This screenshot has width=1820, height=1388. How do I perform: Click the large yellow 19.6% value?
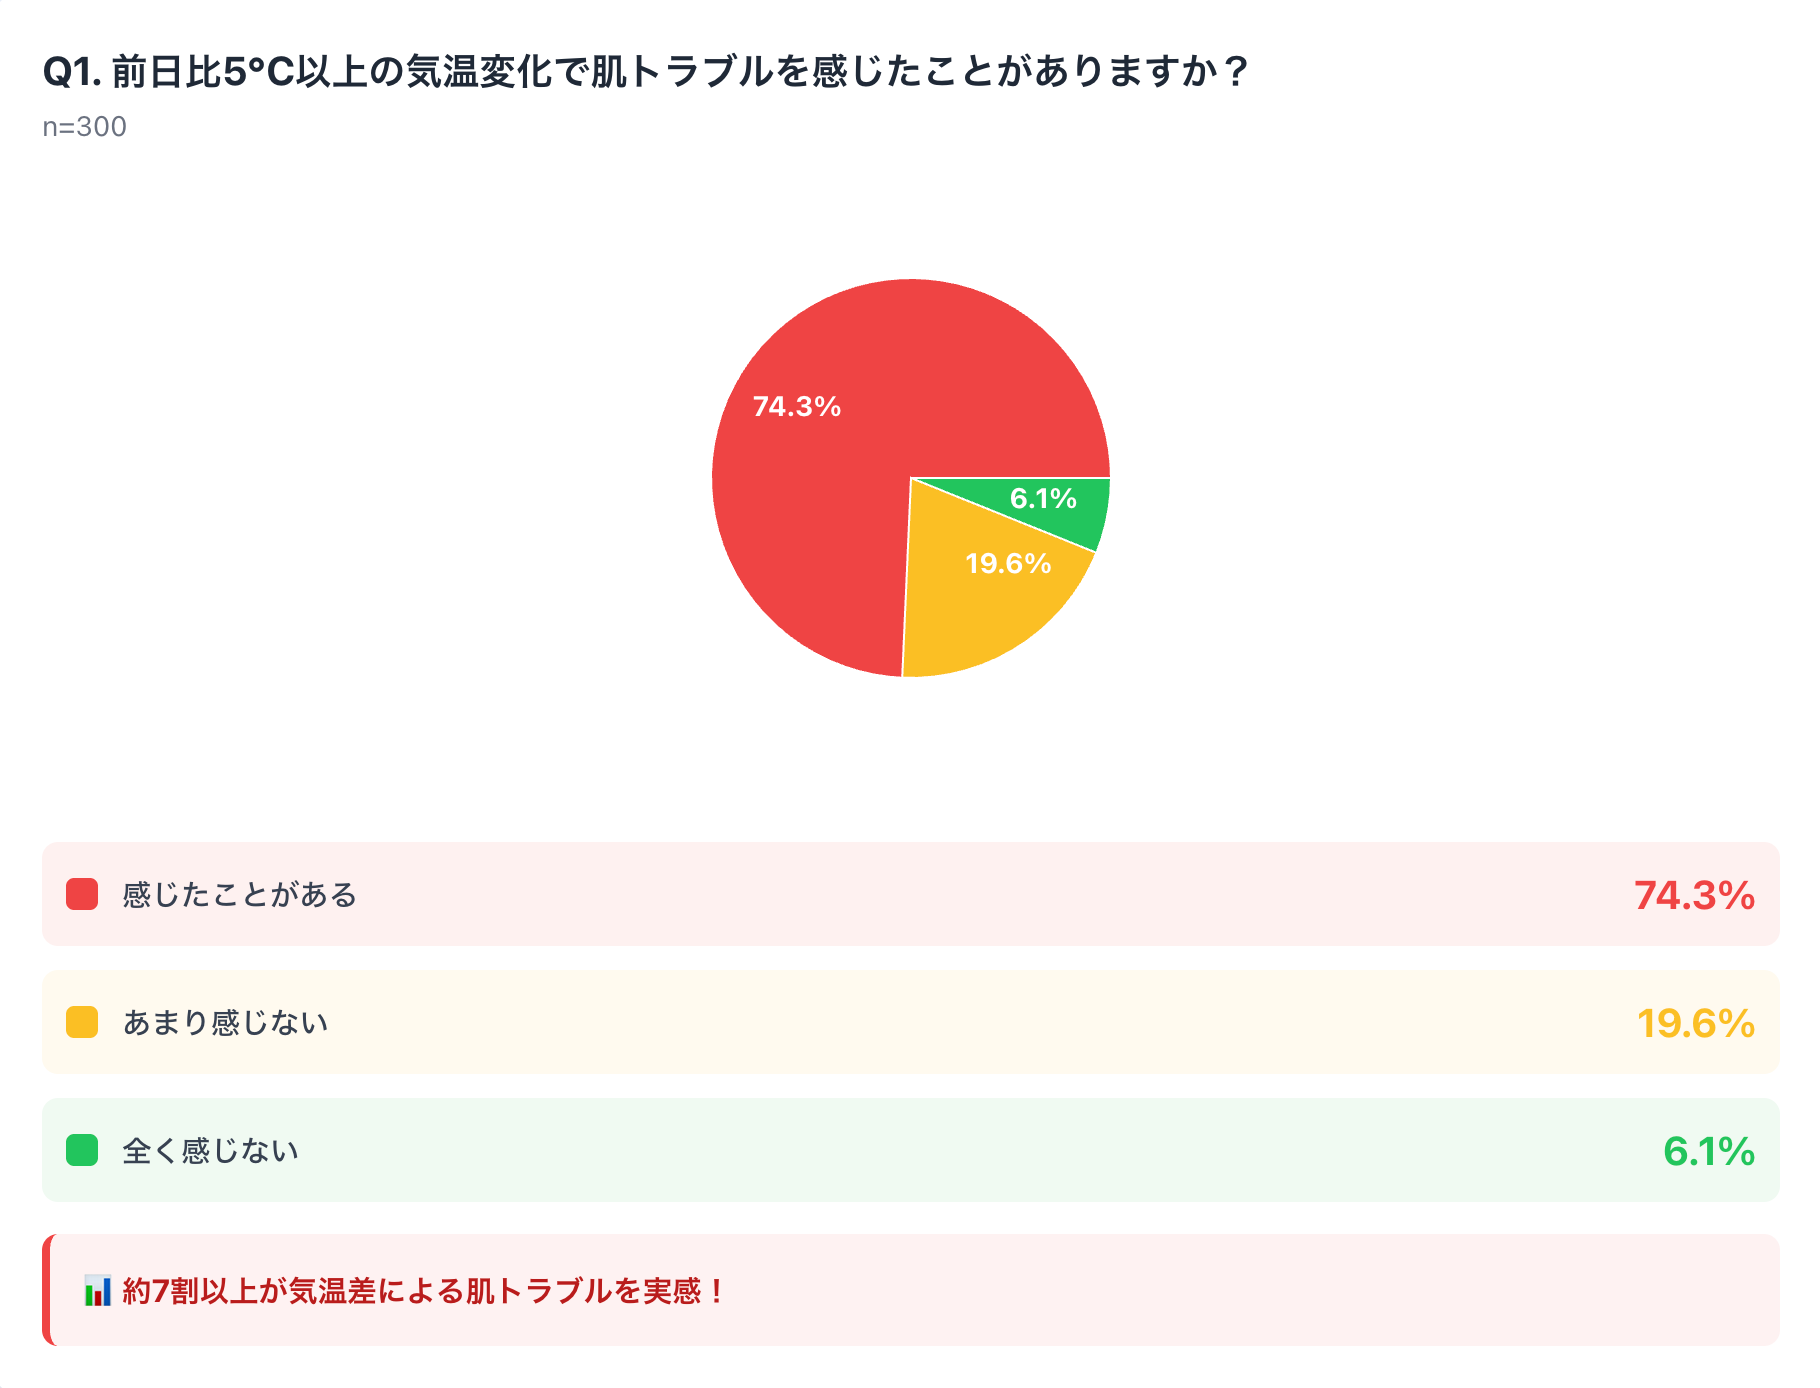(1696, 1023)
